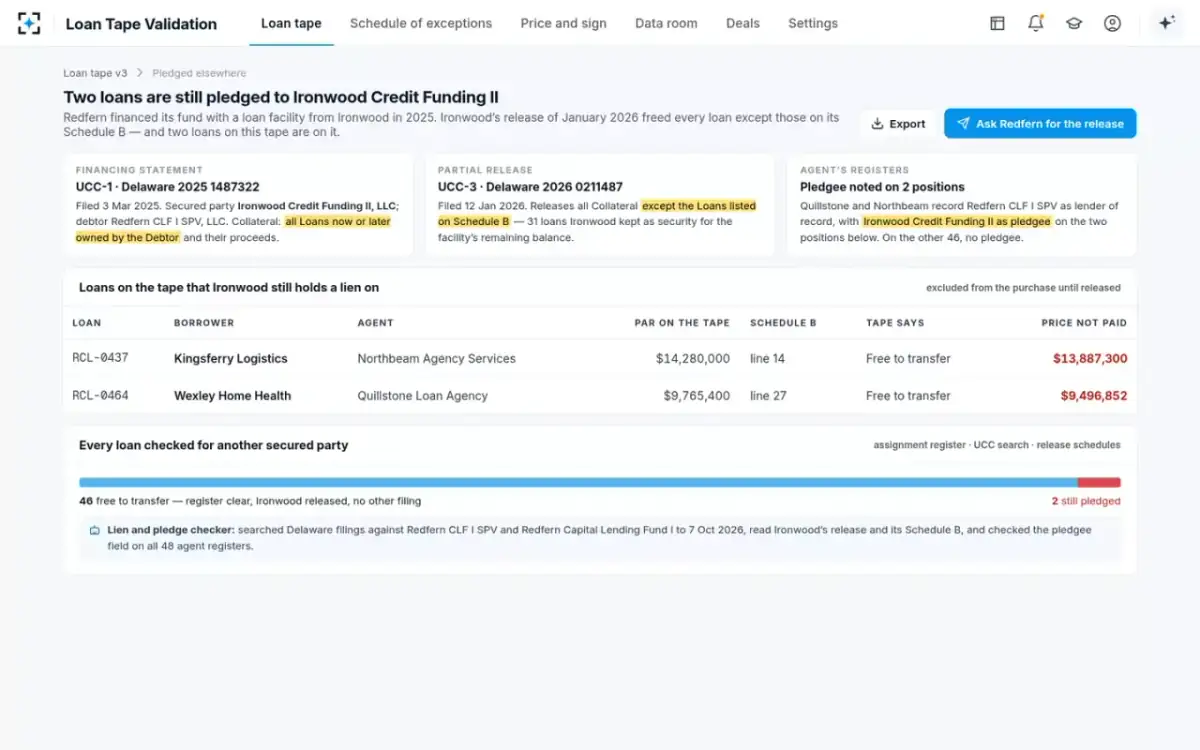Viewport: 1200px width, 750px height.
Task: Click Northbeam Agency Services agent
Action: 436,358
